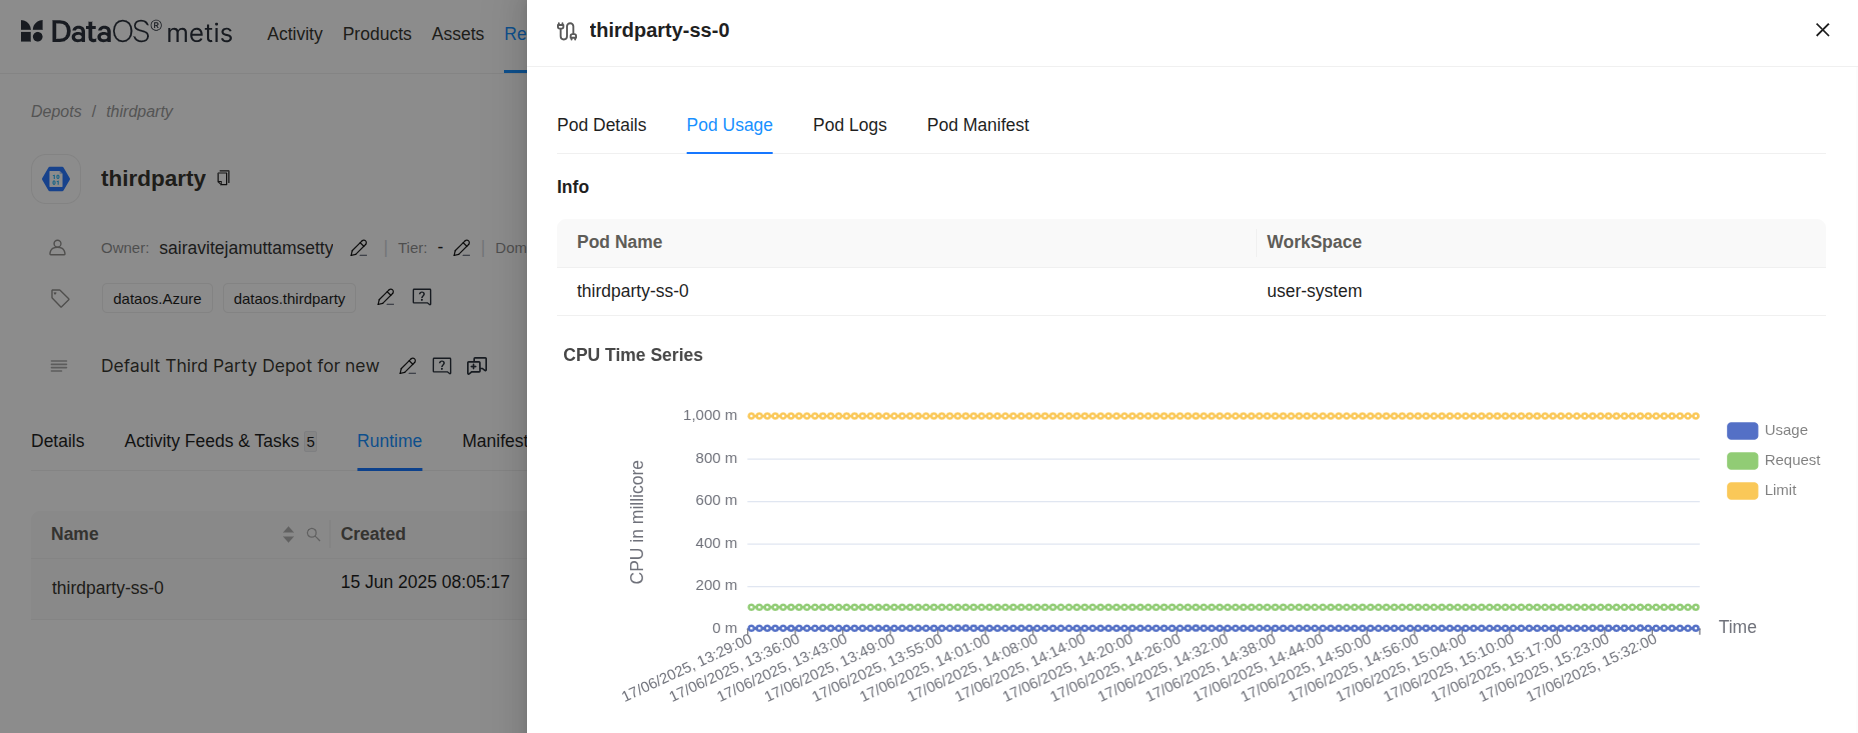Viewport: 1858px width, 733px height.
Task: Edit the Tier value
Action: [x=462, y=248]
